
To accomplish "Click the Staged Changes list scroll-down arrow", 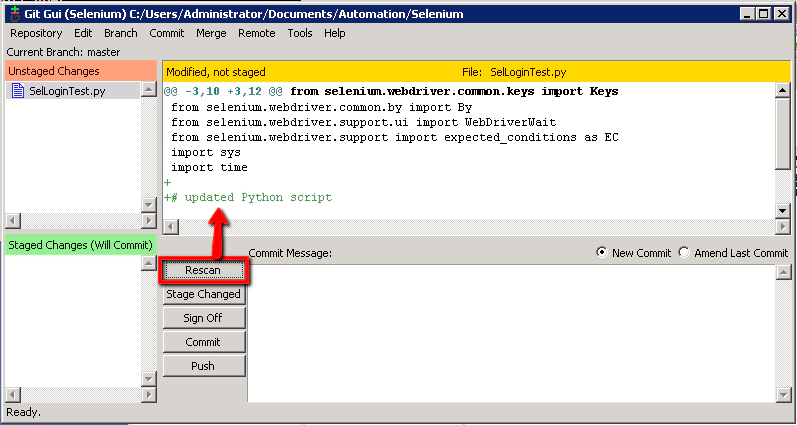I will point(148,379).
